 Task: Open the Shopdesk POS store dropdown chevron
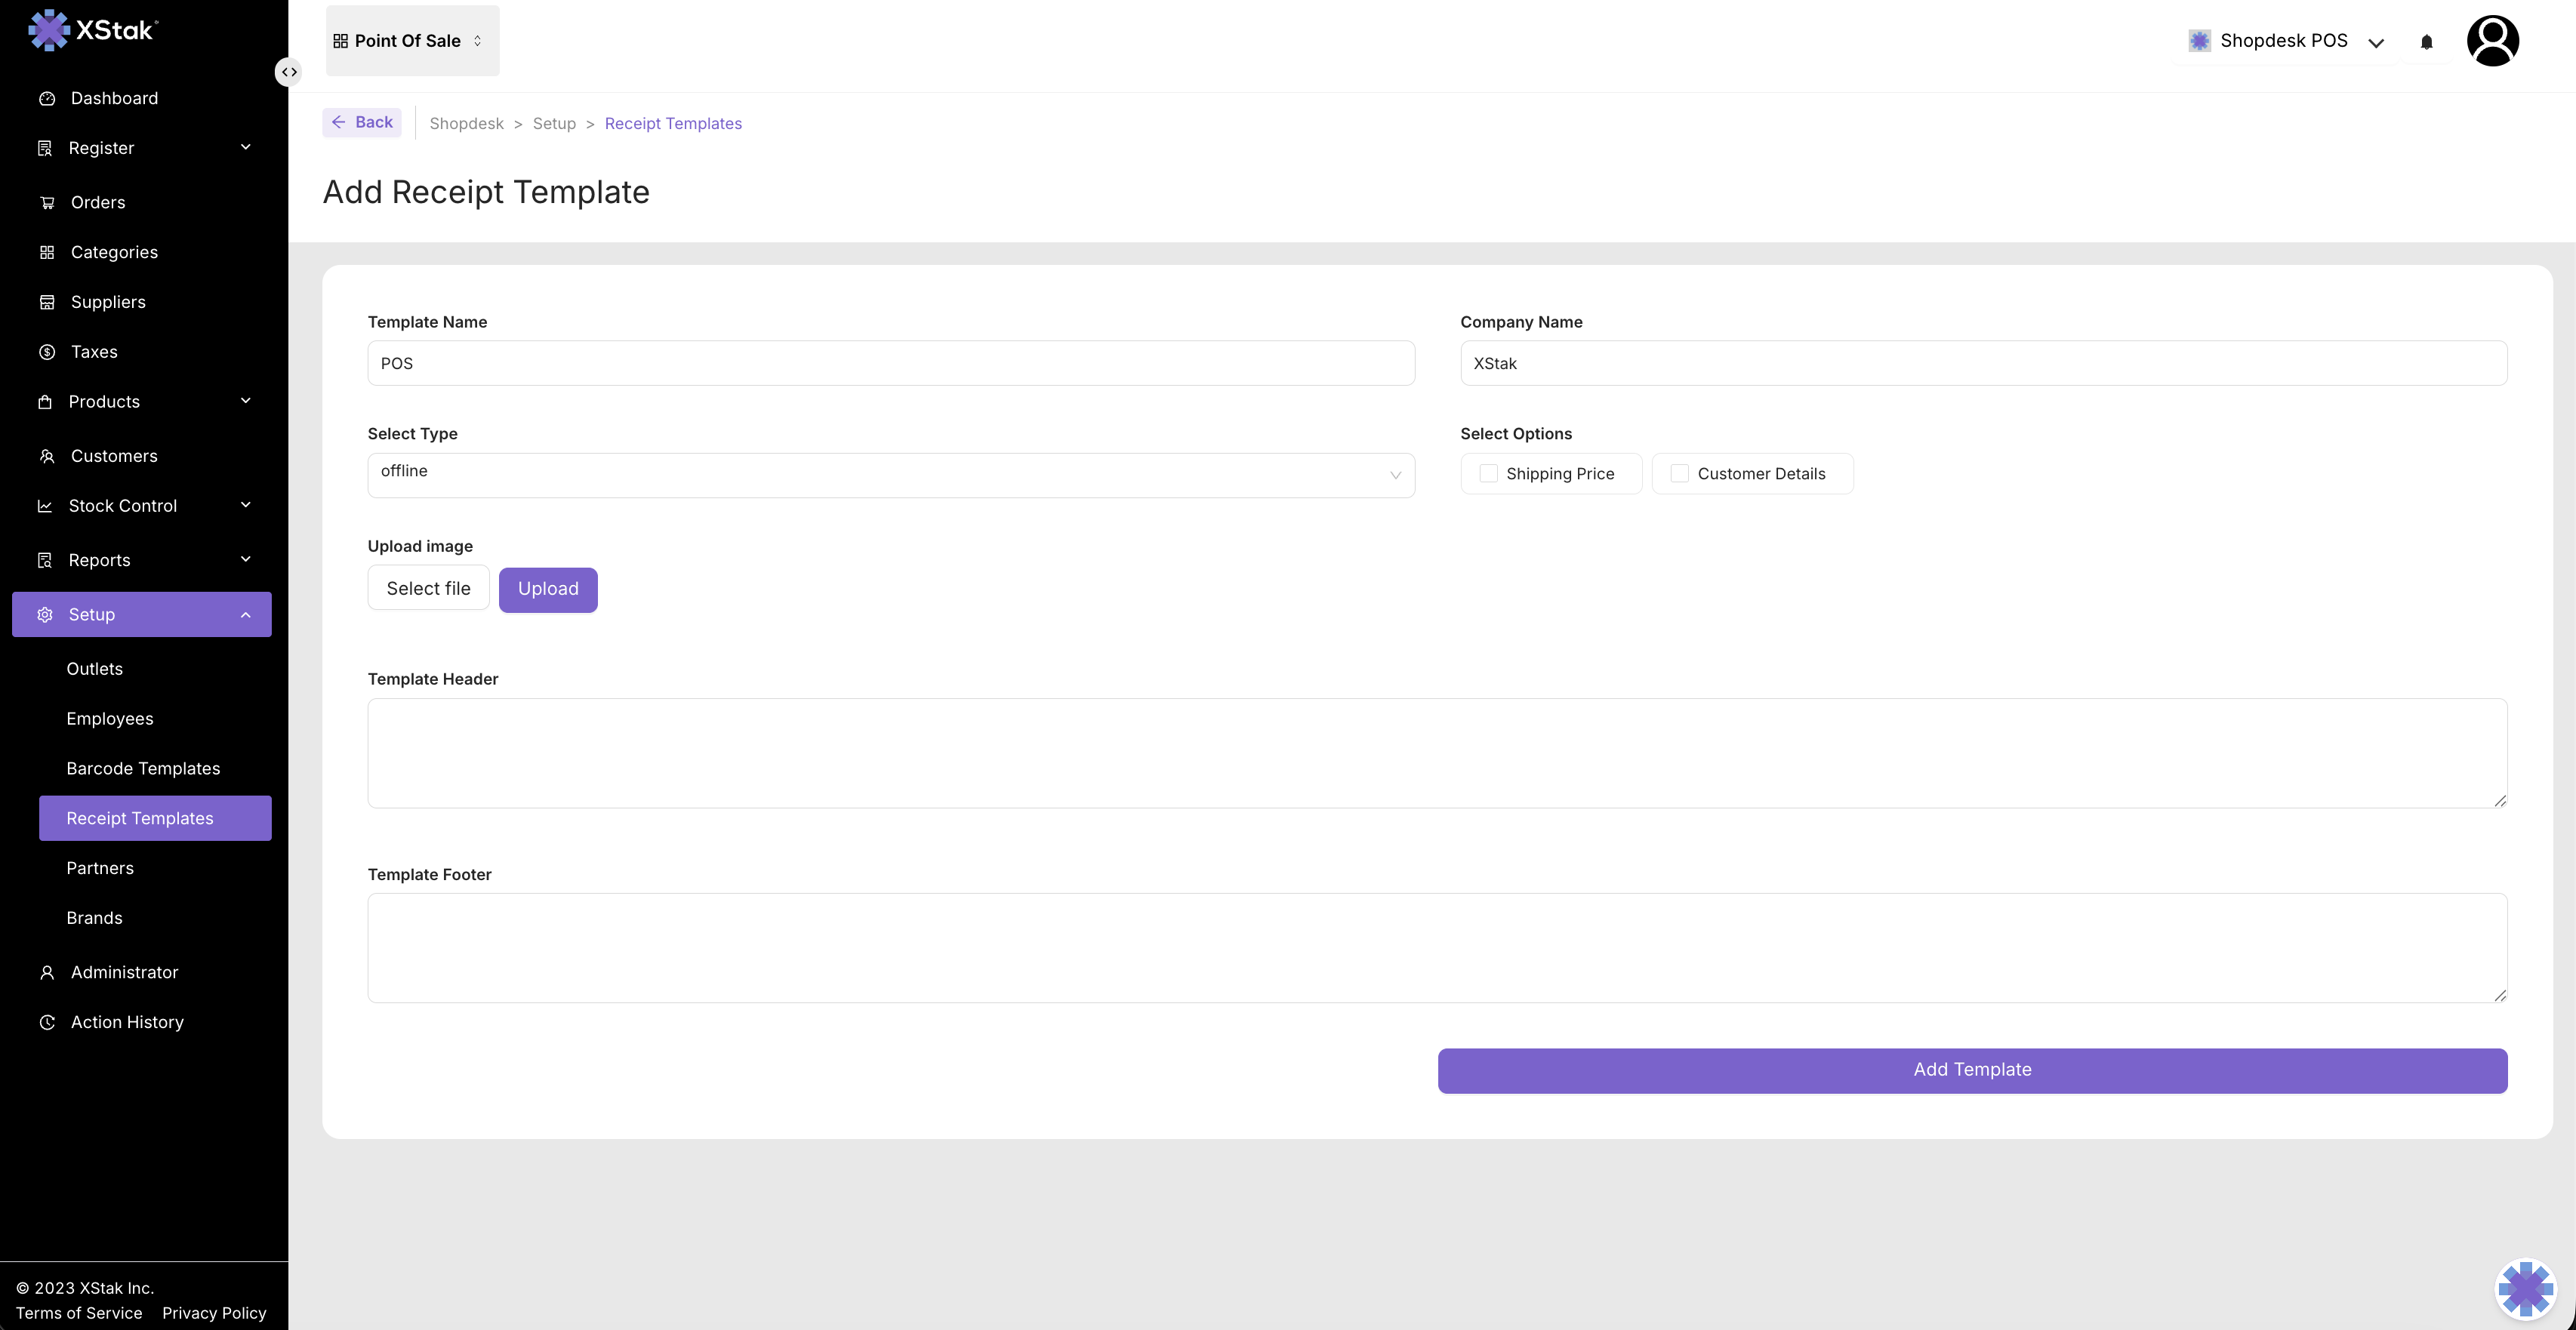point(2376,42)
